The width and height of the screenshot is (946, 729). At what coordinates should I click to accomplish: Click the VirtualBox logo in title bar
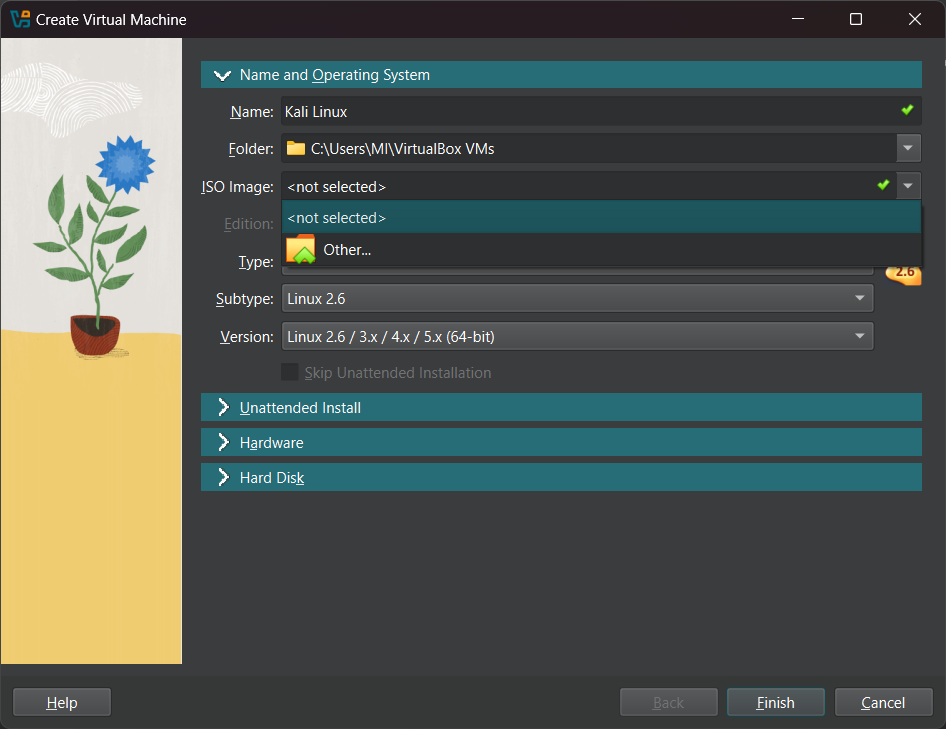pos(19,19)
